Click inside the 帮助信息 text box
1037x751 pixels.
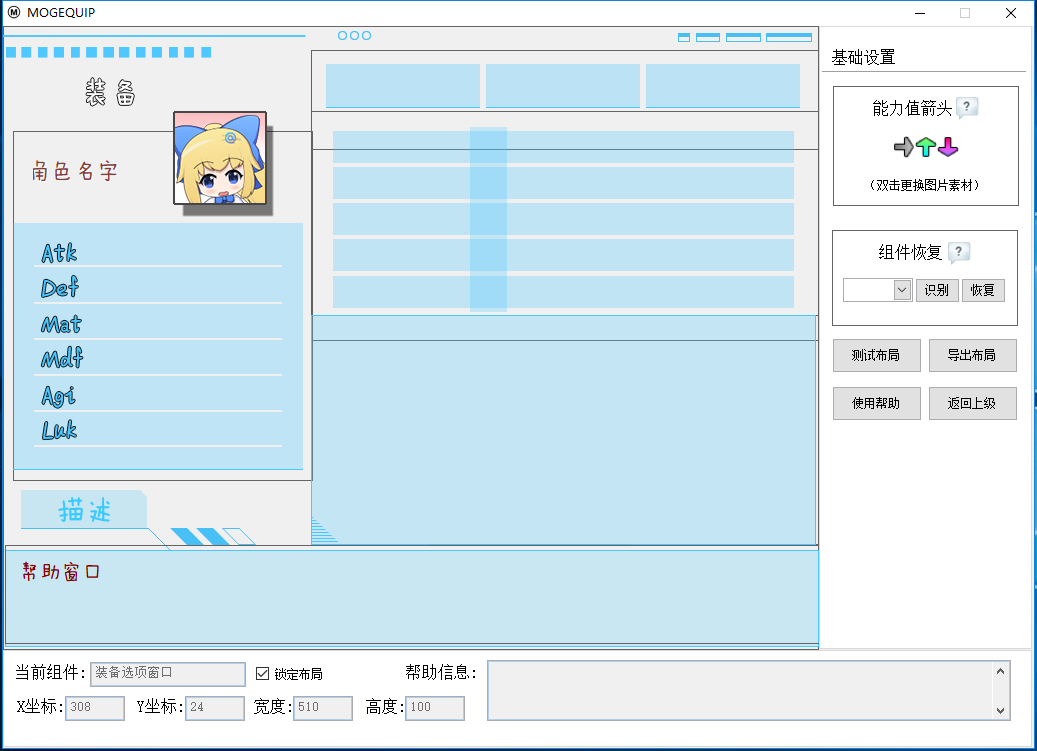(739, 690)
